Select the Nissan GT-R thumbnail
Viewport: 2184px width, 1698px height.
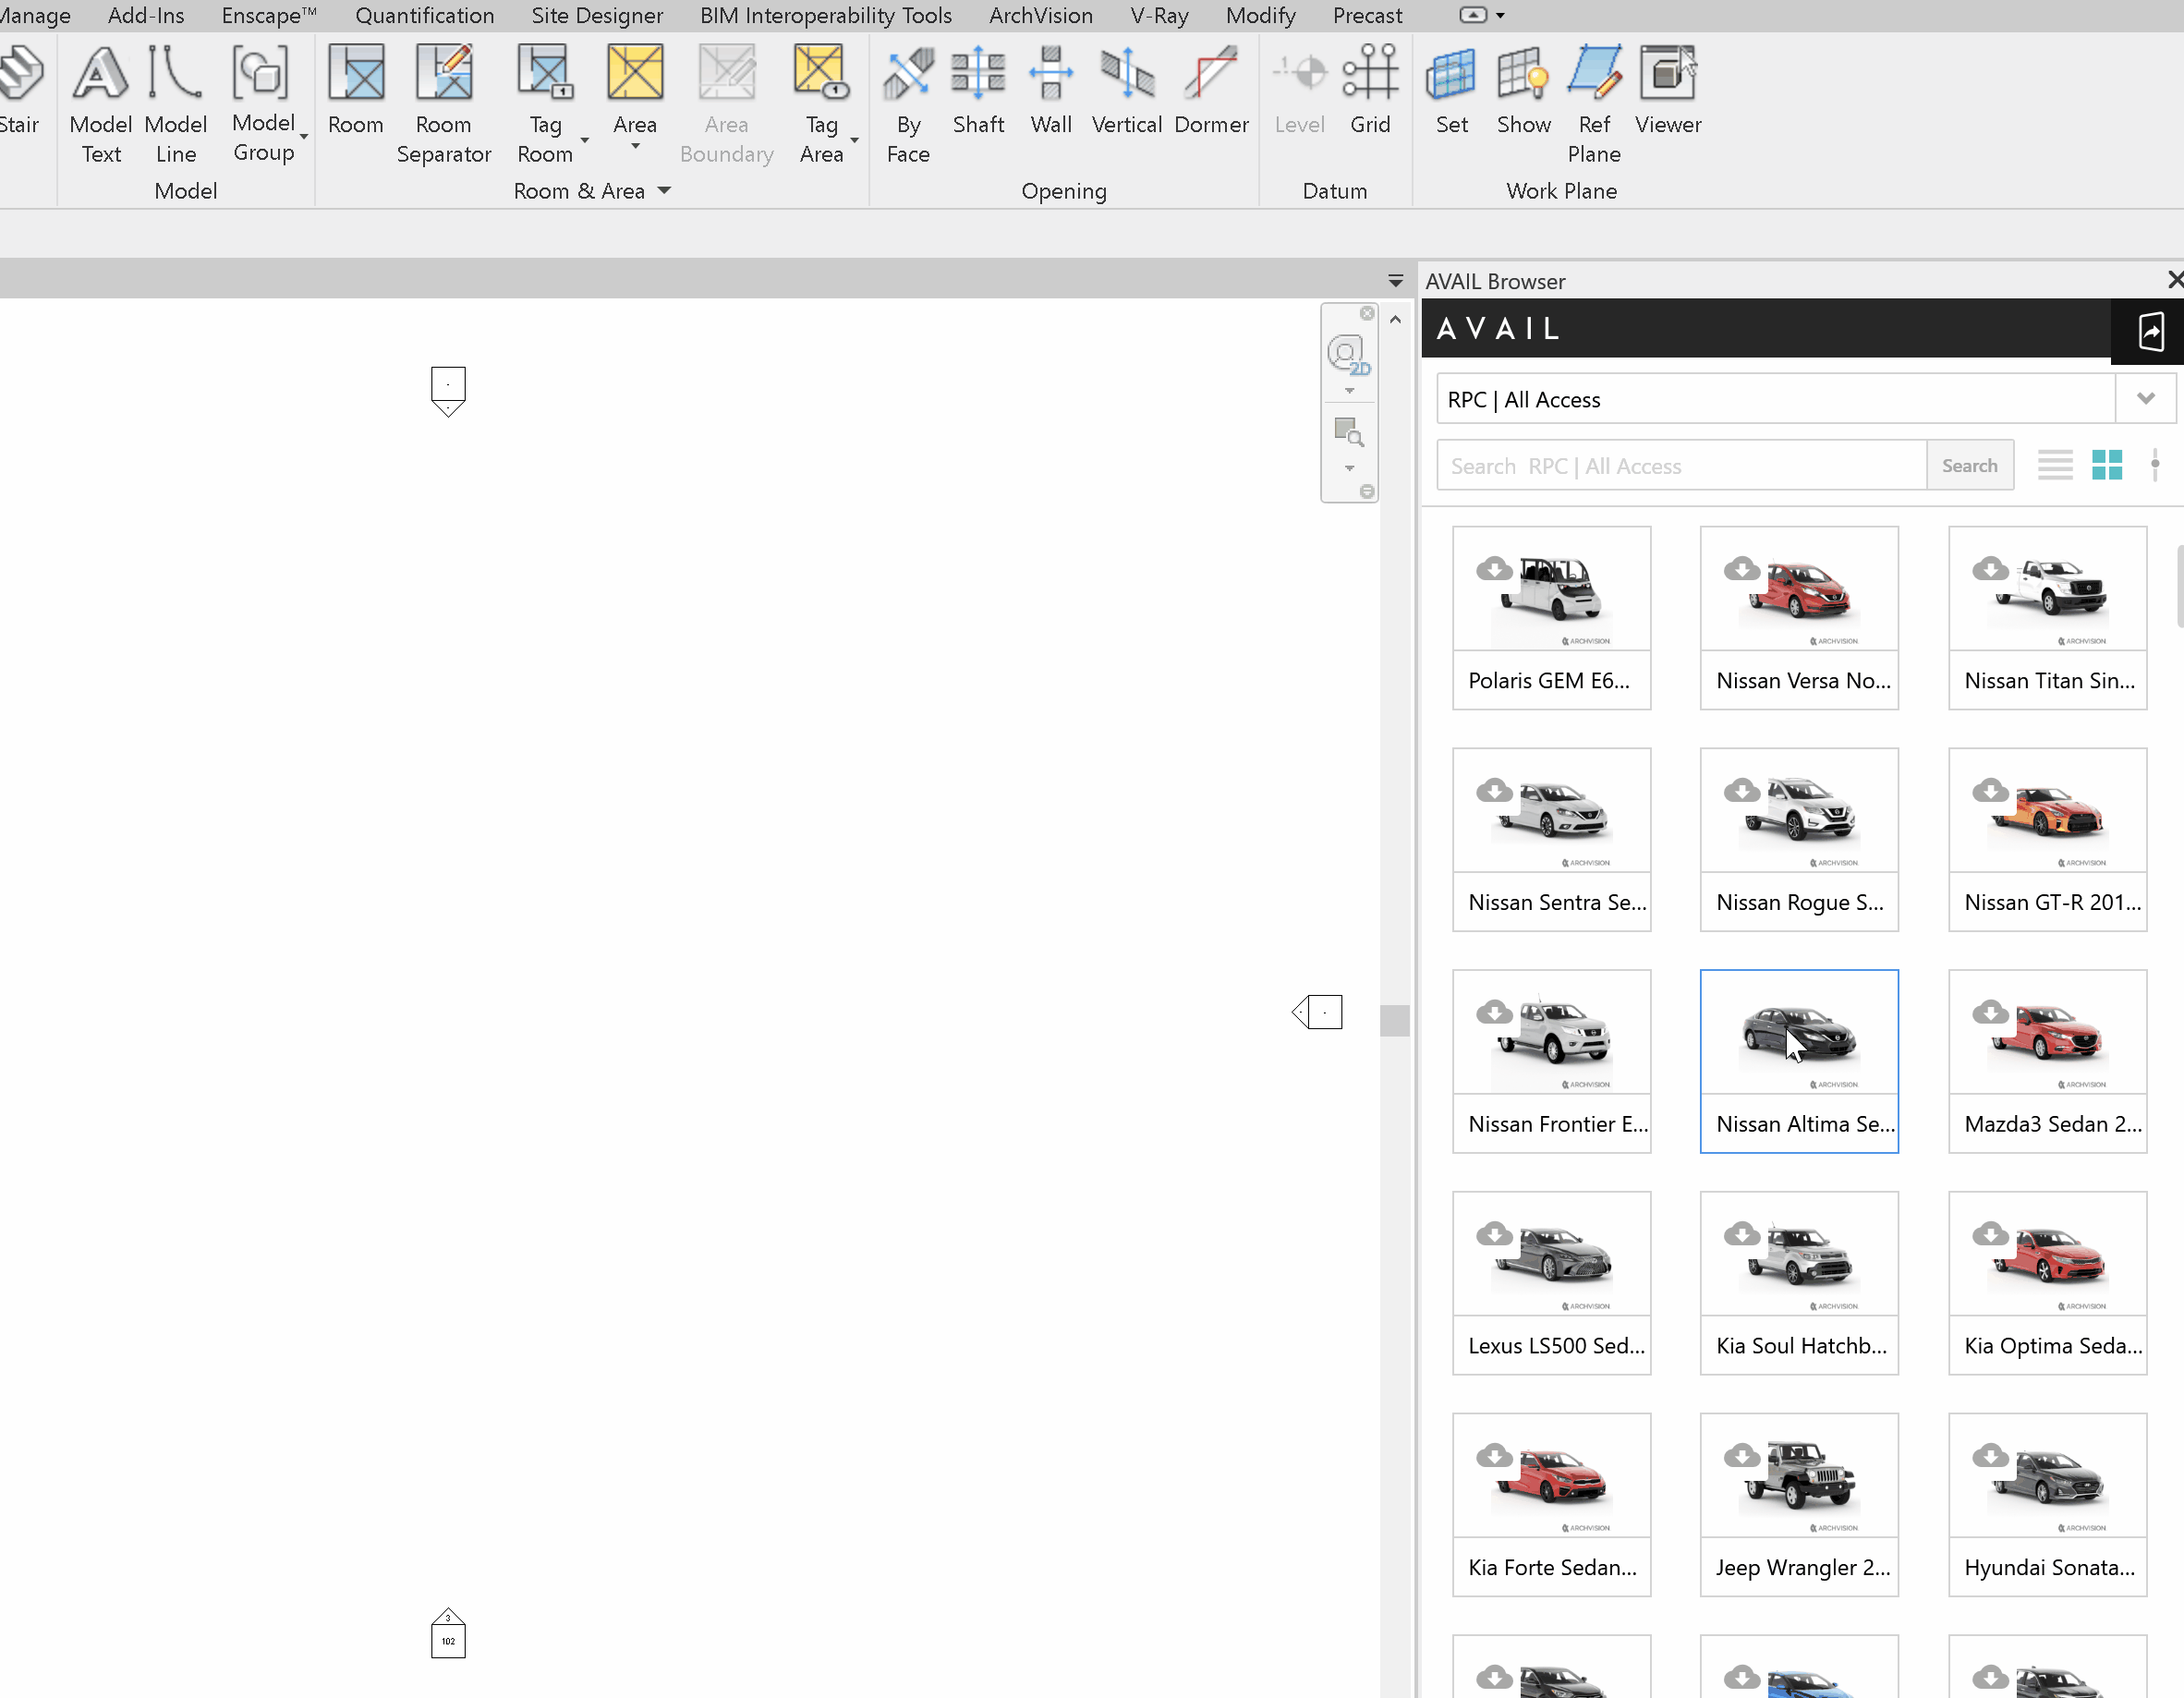2047,811
